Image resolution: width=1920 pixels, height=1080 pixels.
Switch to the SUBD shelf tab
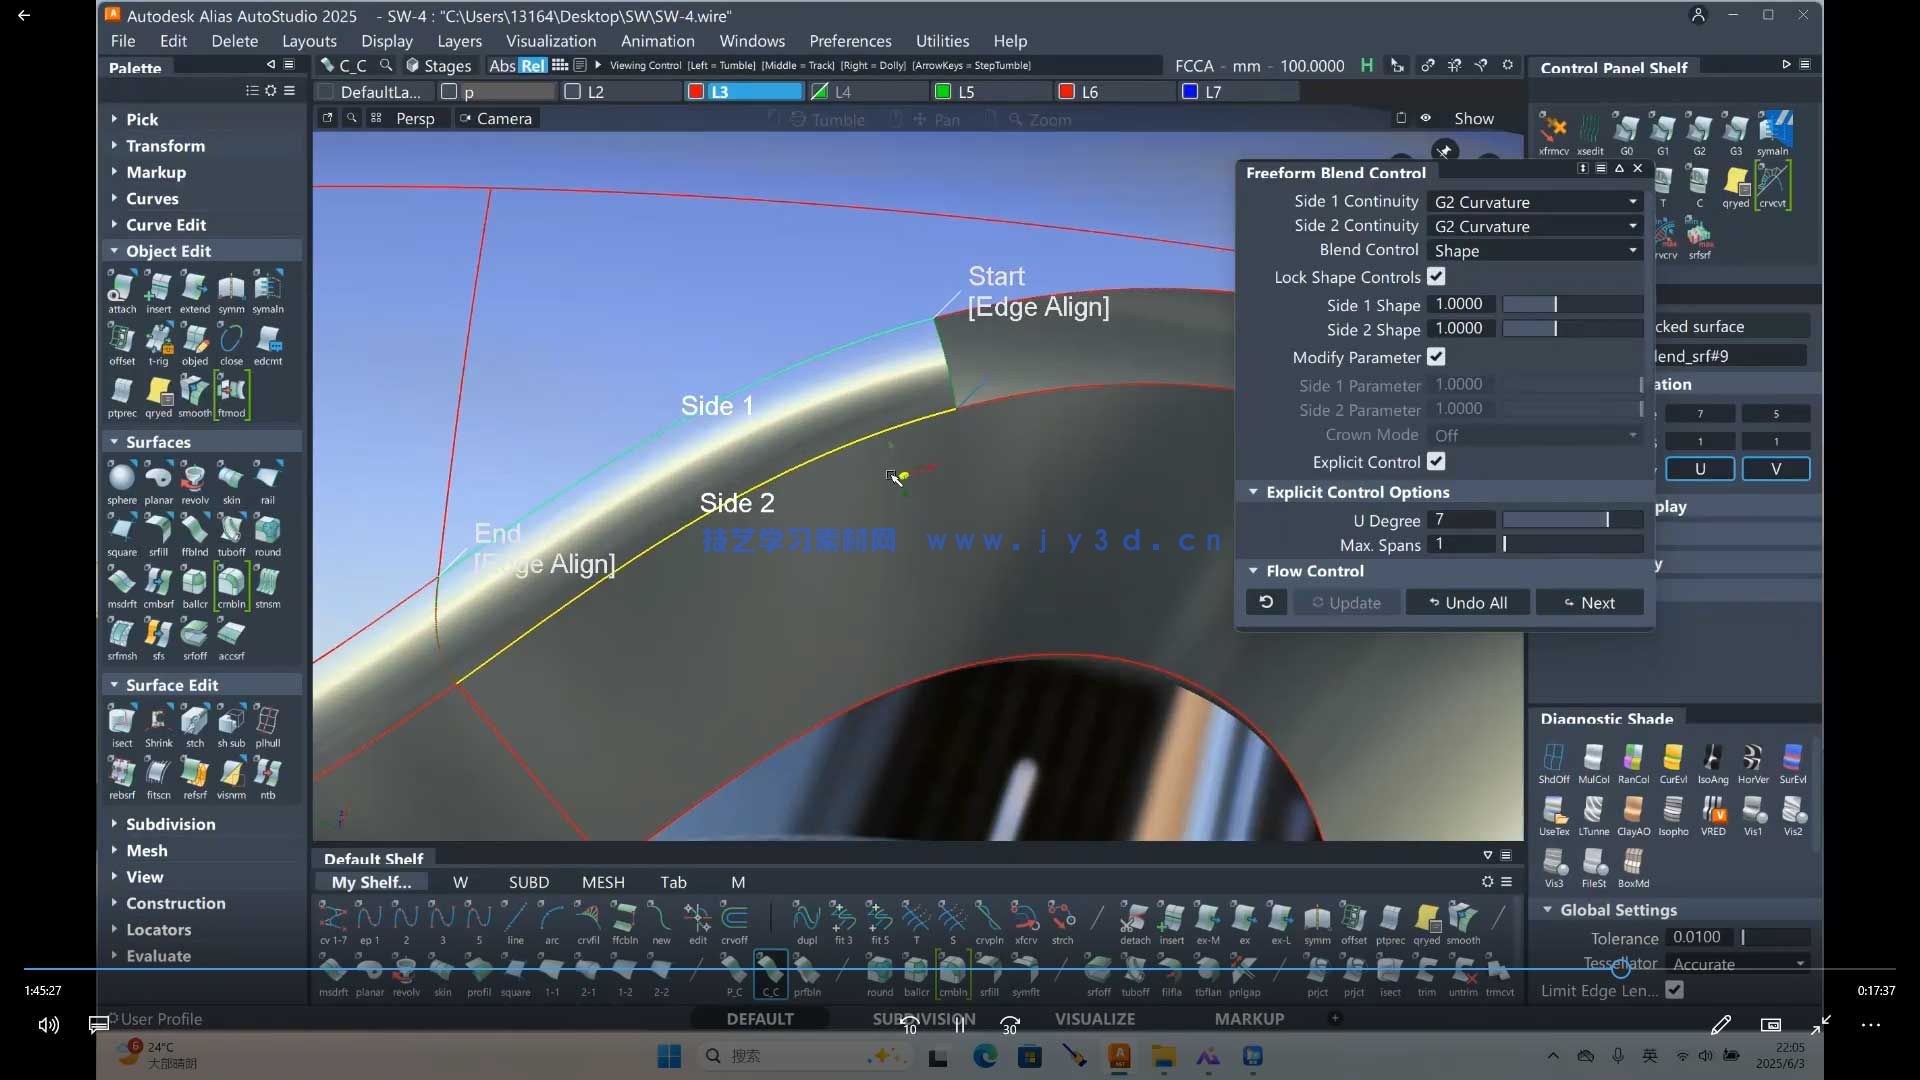(x=528, y=882)
